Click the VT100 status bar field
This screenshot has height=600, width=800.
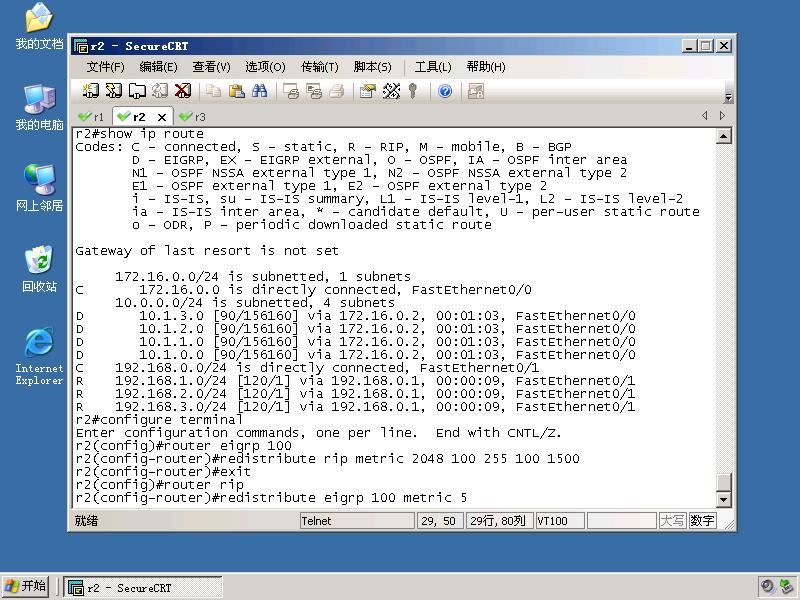click(560, 521)
